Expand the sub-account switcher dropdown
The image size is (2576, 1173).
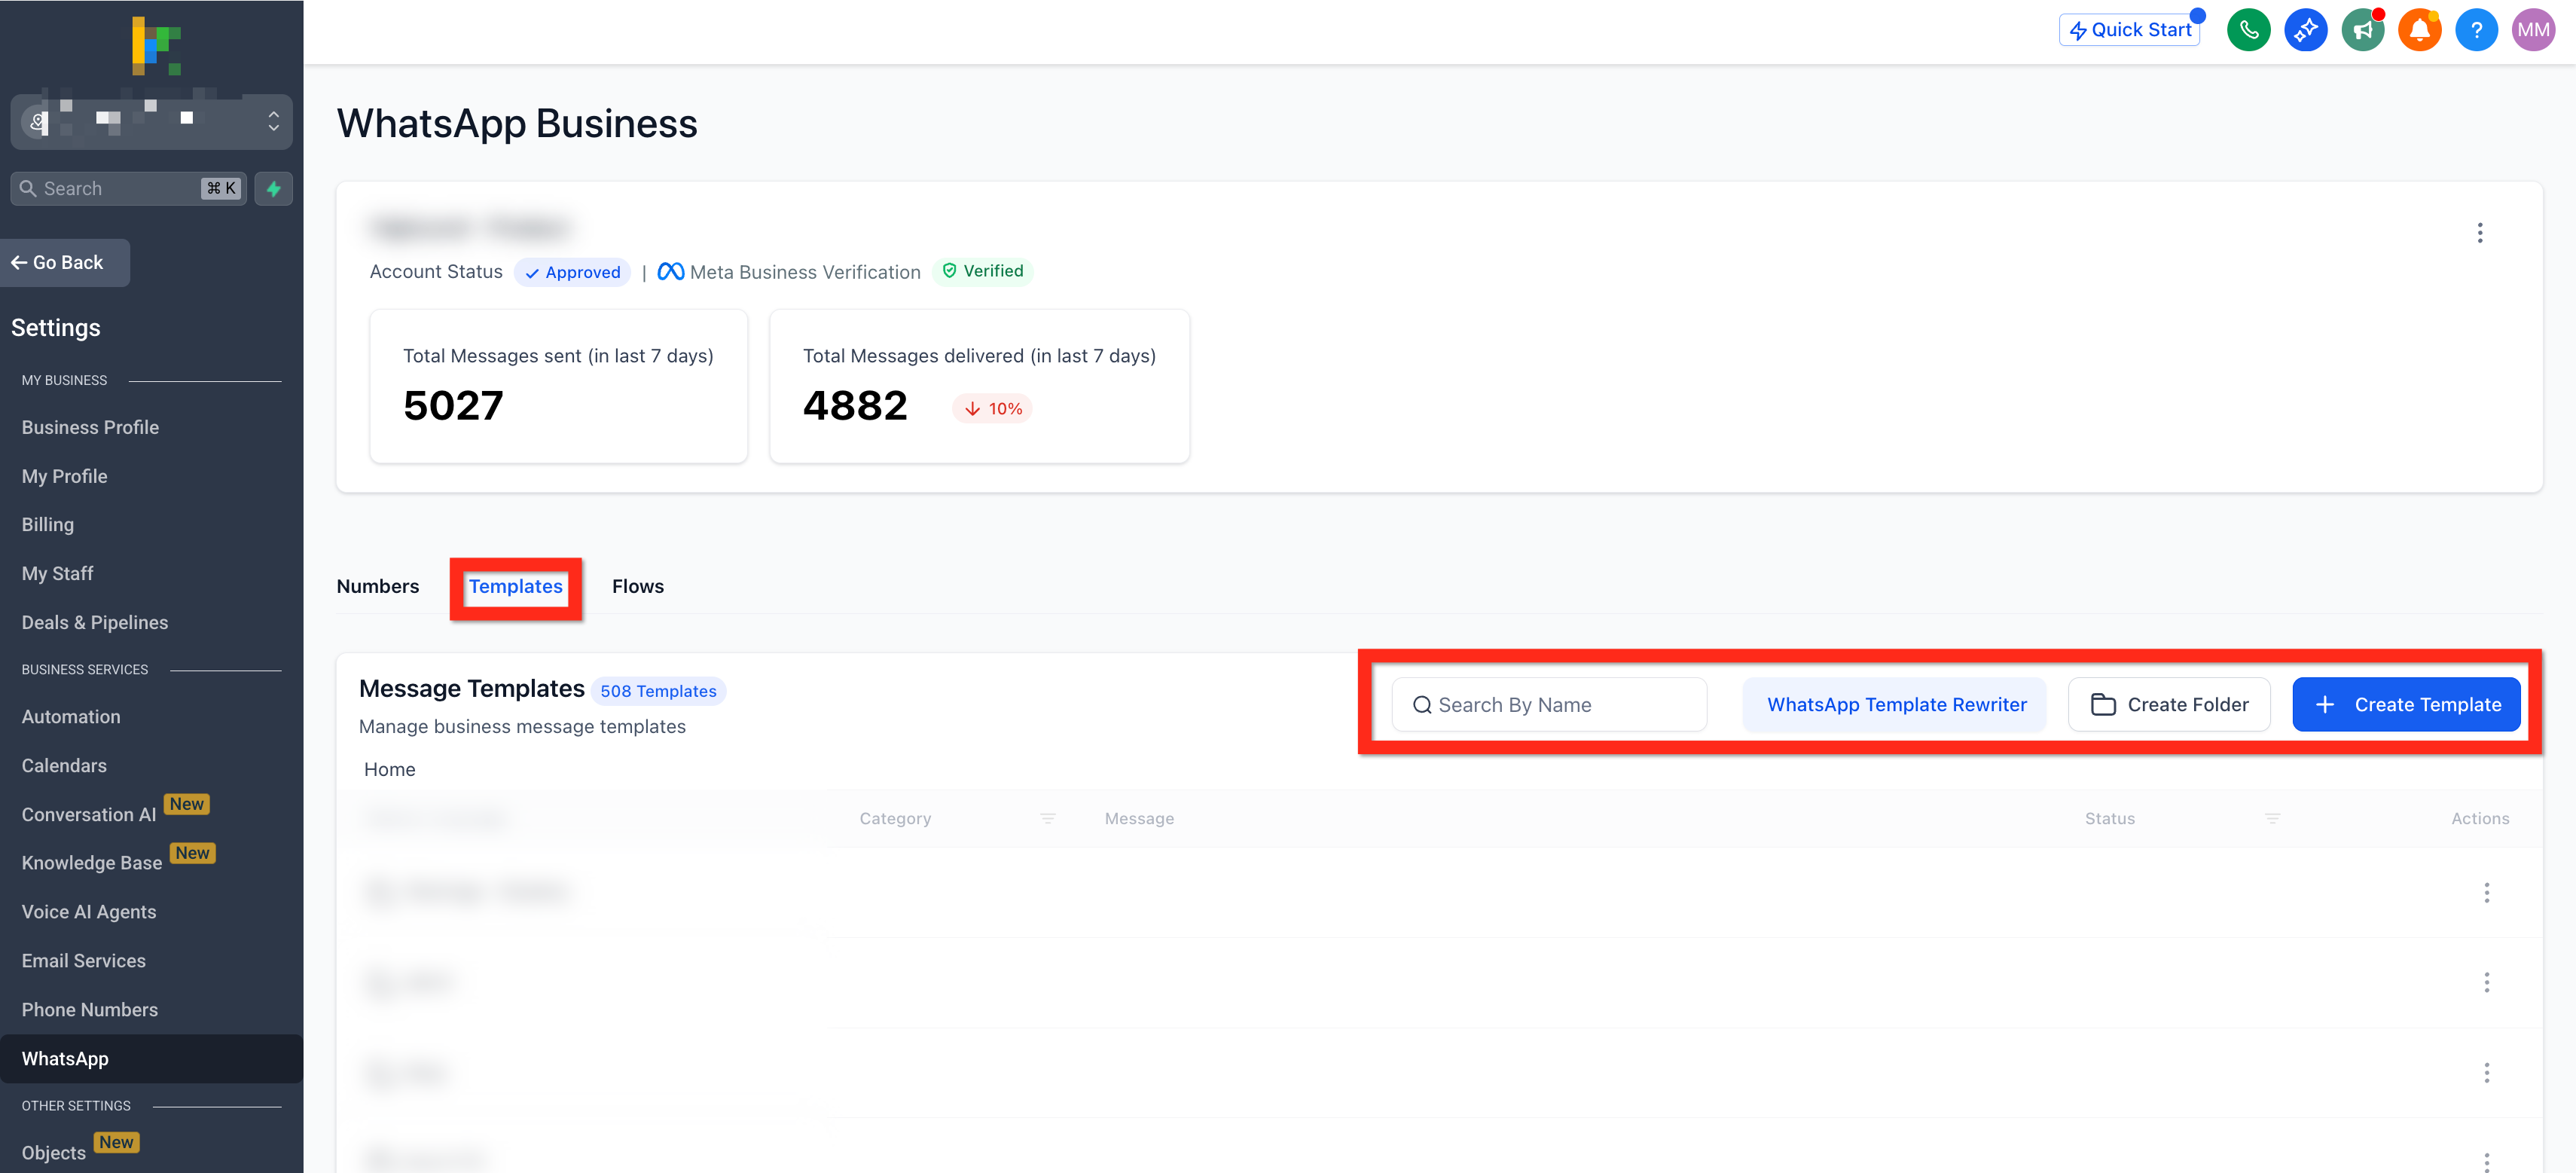(272, 122)
